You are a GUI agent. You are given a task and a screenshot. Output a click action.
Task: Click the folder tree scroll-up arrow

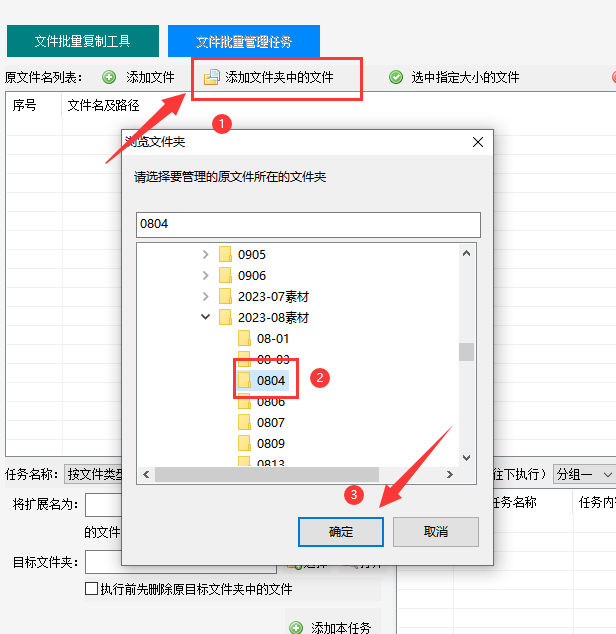[466, 254]
